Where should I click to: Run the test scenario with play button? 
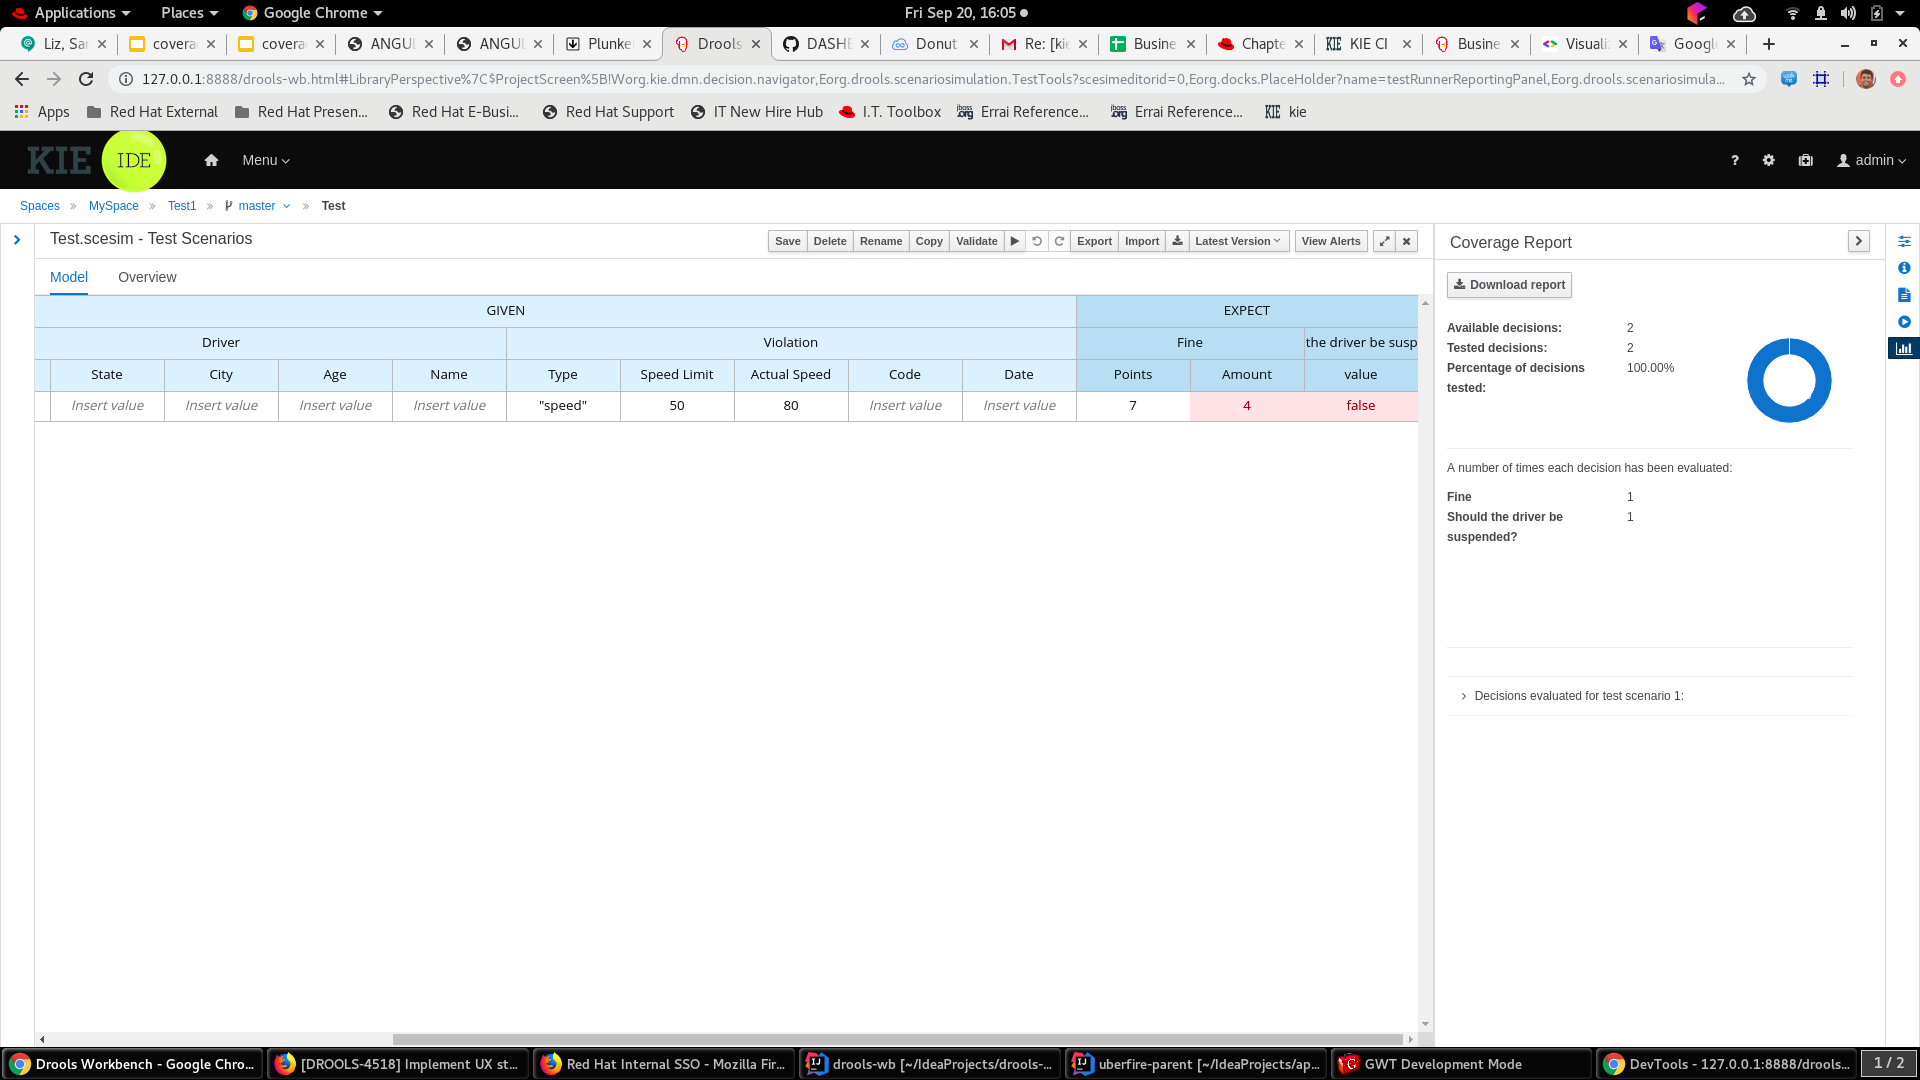(1015, 241)
